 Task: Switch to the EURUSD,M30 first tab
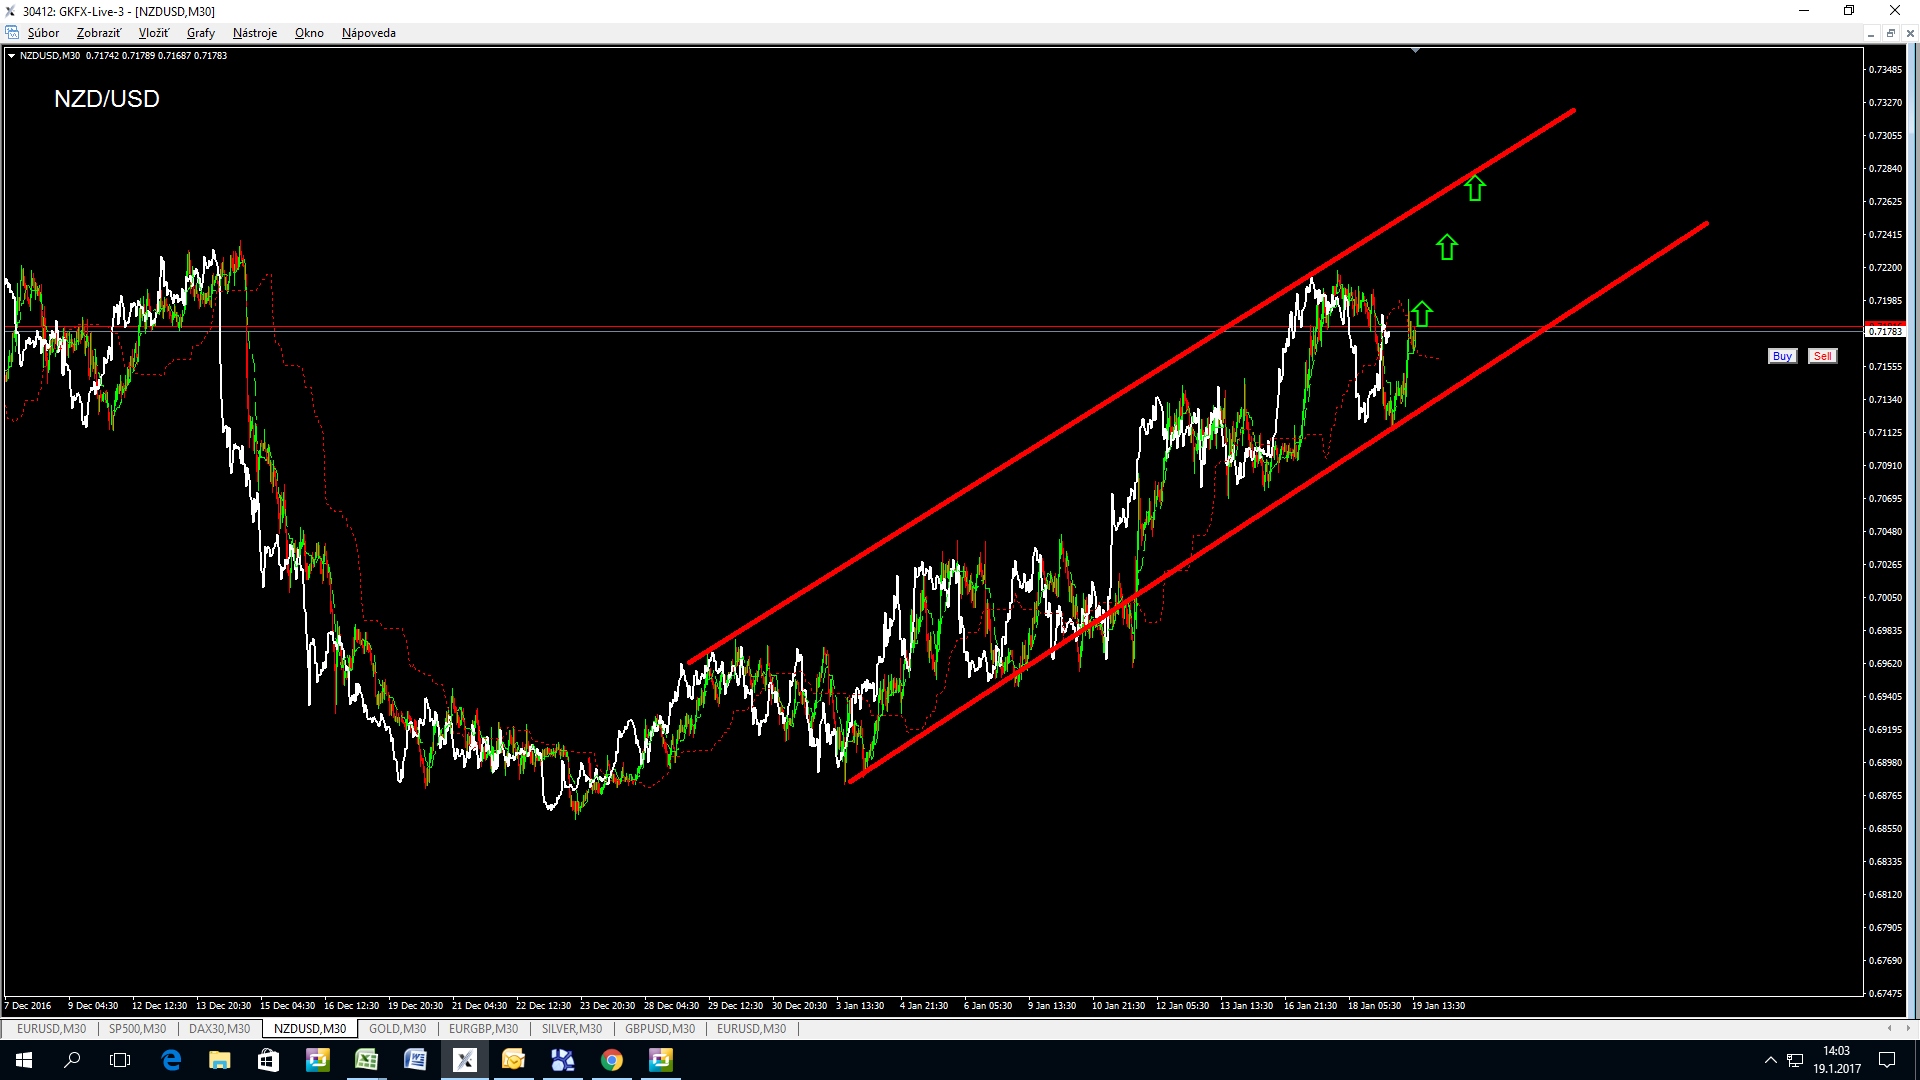coord(51,1028)
